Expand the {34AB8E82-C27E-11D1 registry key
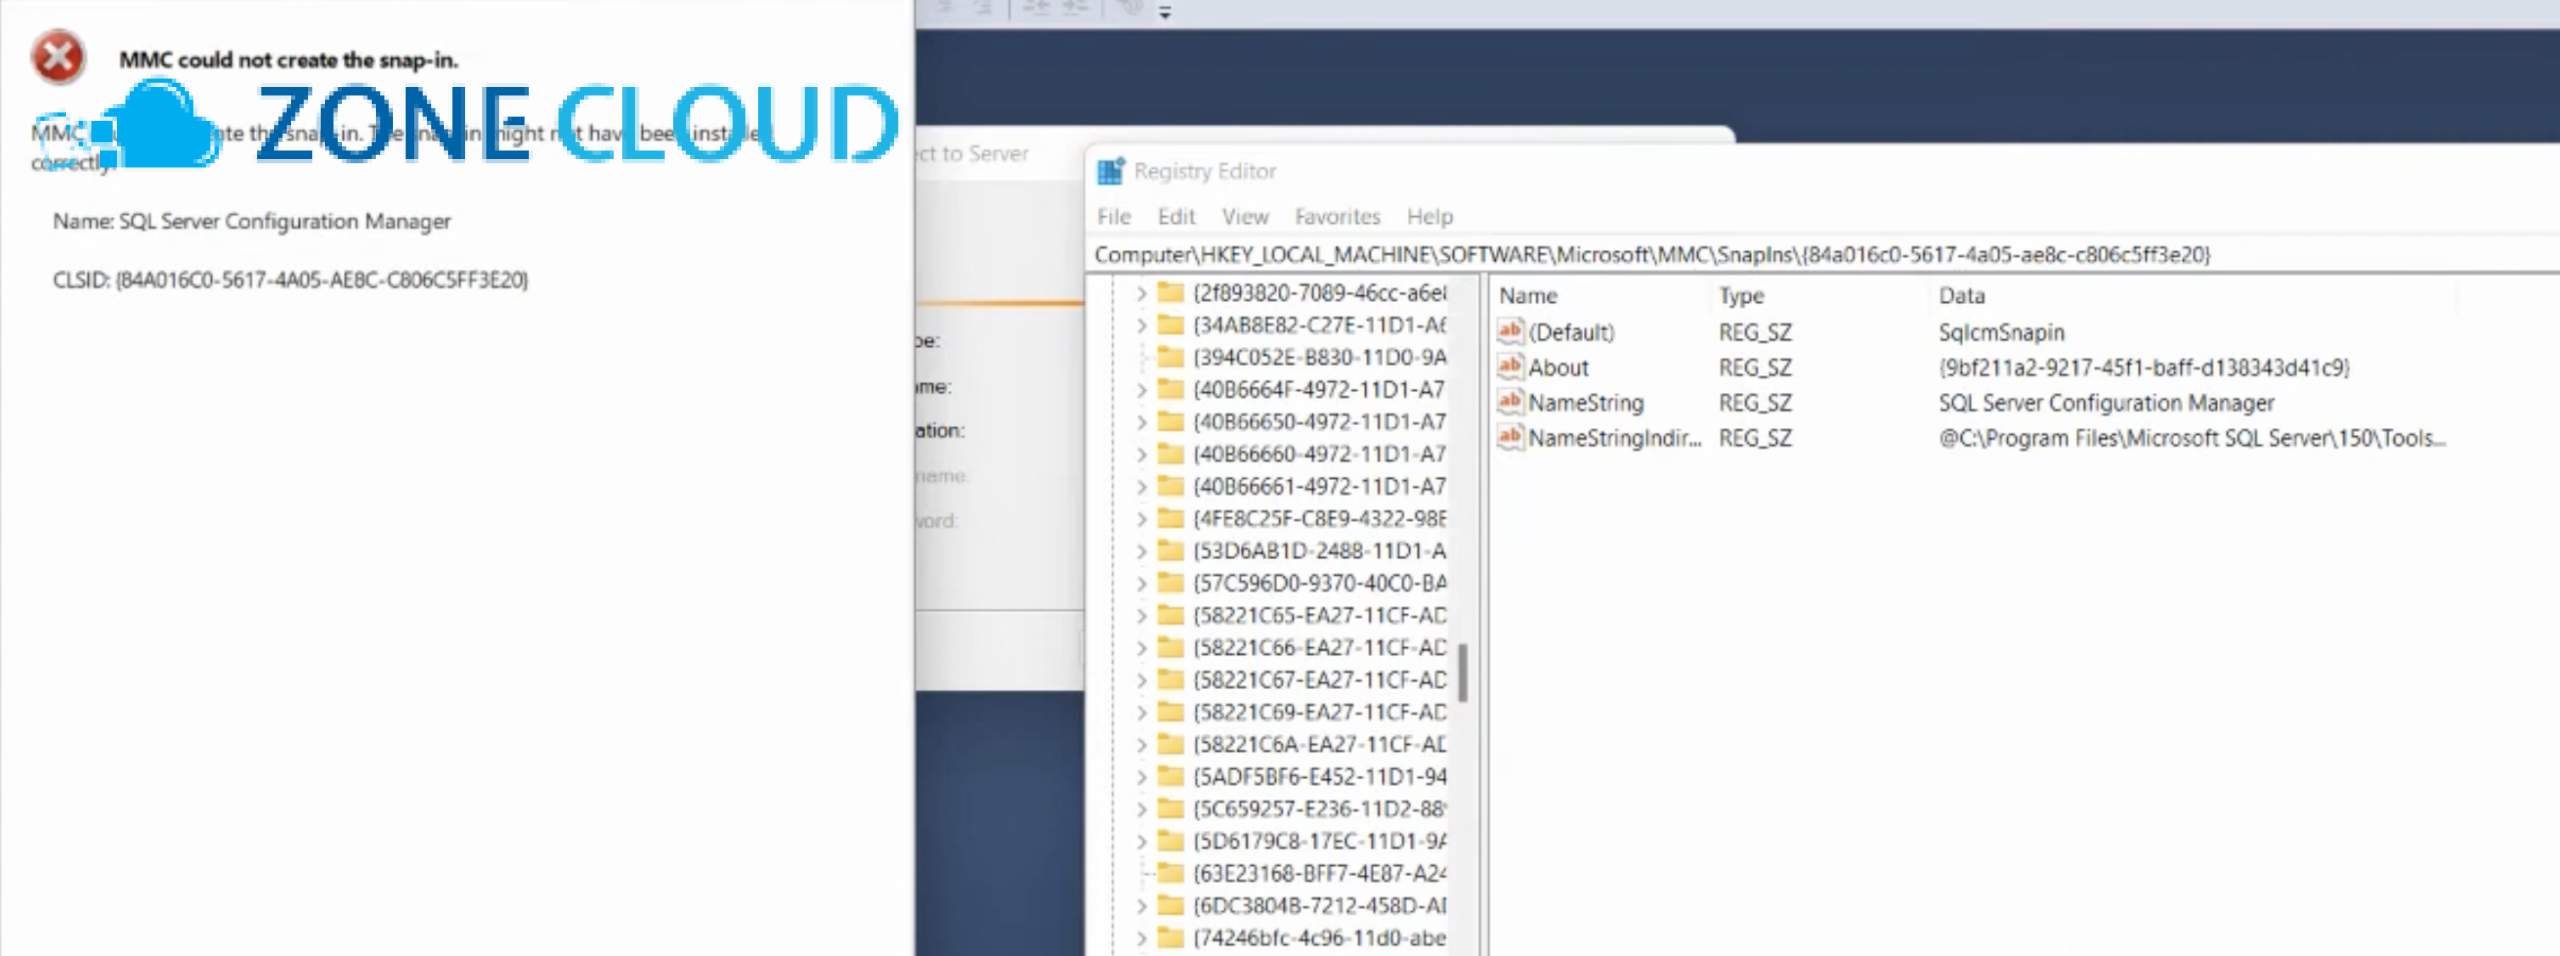 [1141, 325]
